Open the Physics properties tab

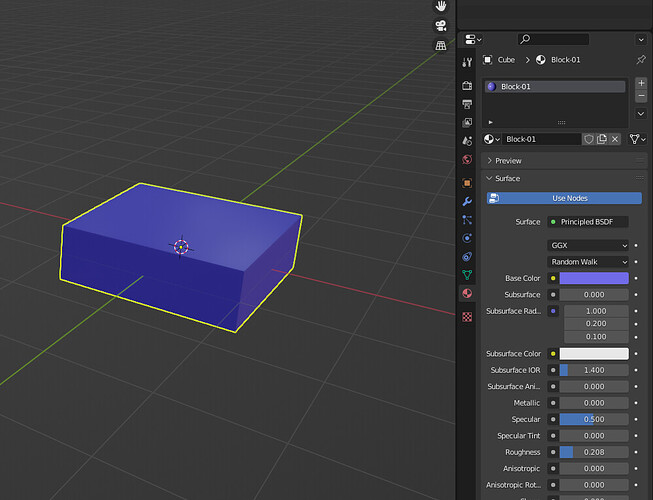(x=467, y=238)
